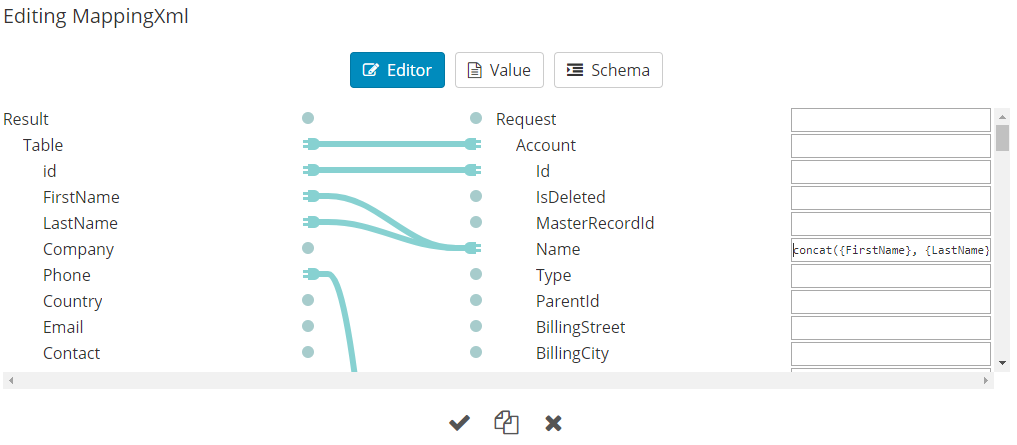The height and width of the screenshot is (445, 1017).
Task: Click the checkmark confirm icon
Action: (x=459, y=423)
